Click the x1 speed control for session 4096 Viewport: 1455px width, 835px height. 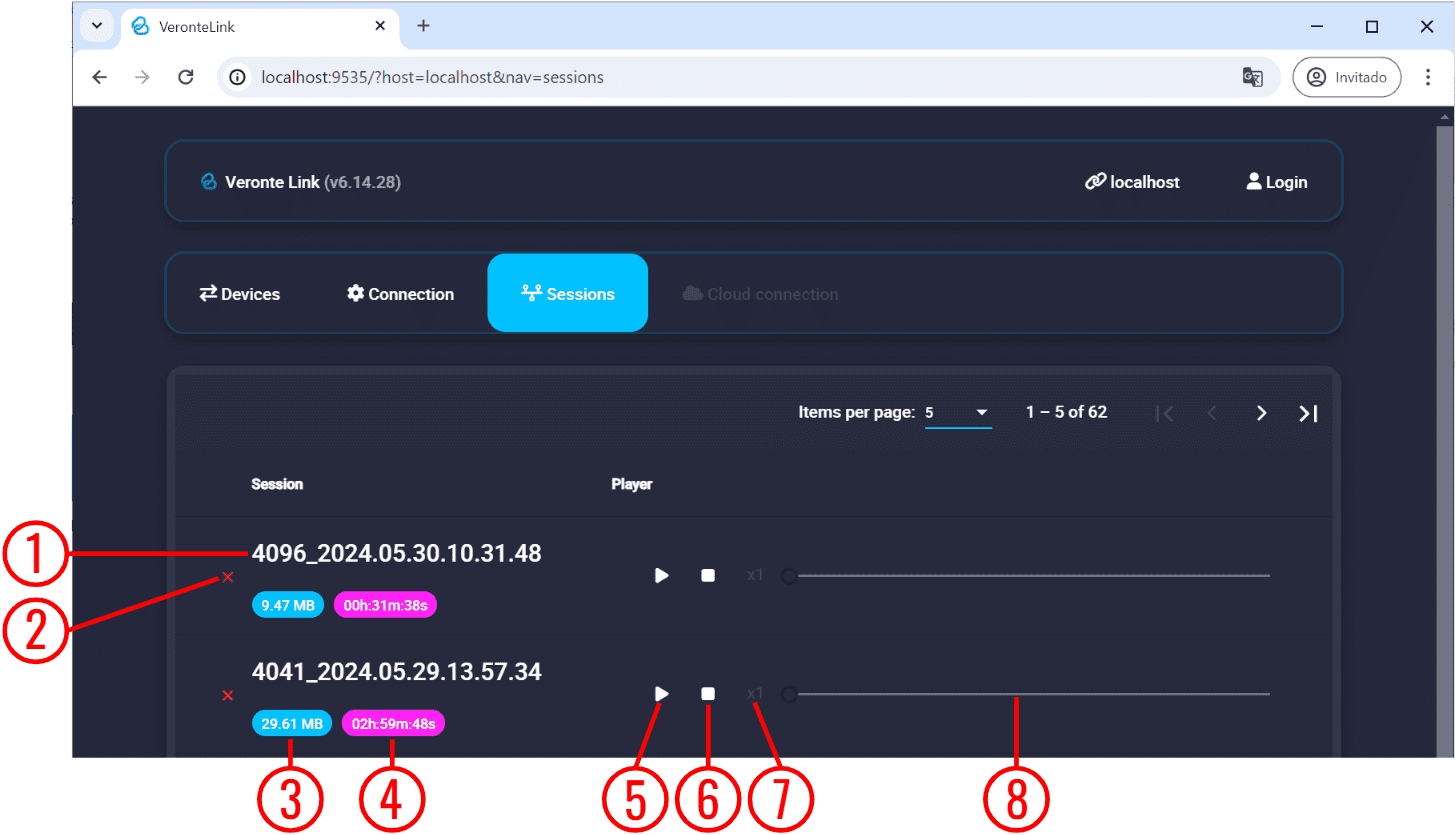click(x=755, y=576)
